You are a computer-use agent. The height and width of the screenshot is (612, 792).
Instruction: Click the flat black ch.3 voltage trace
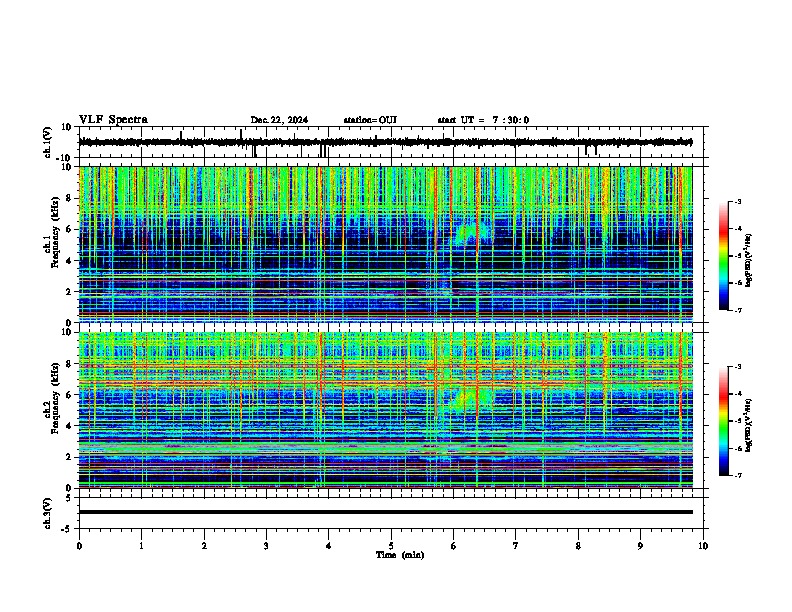[x=386, y=512]
